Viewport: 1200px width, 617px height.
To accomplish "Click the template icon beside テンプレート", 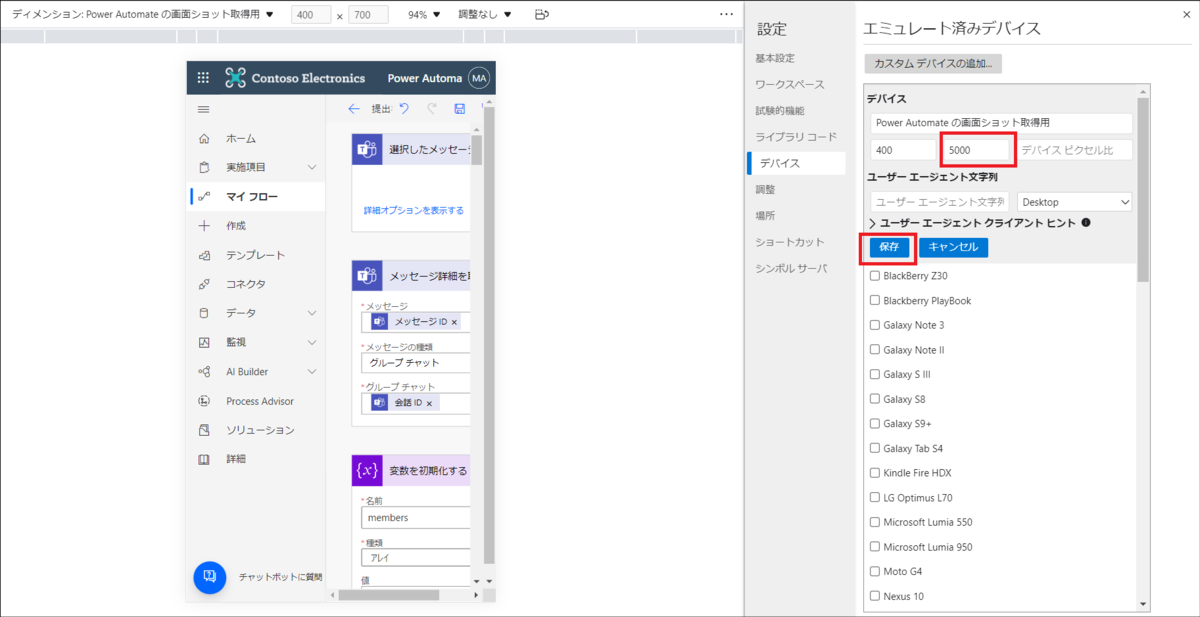I will click(x=204, y=255).
